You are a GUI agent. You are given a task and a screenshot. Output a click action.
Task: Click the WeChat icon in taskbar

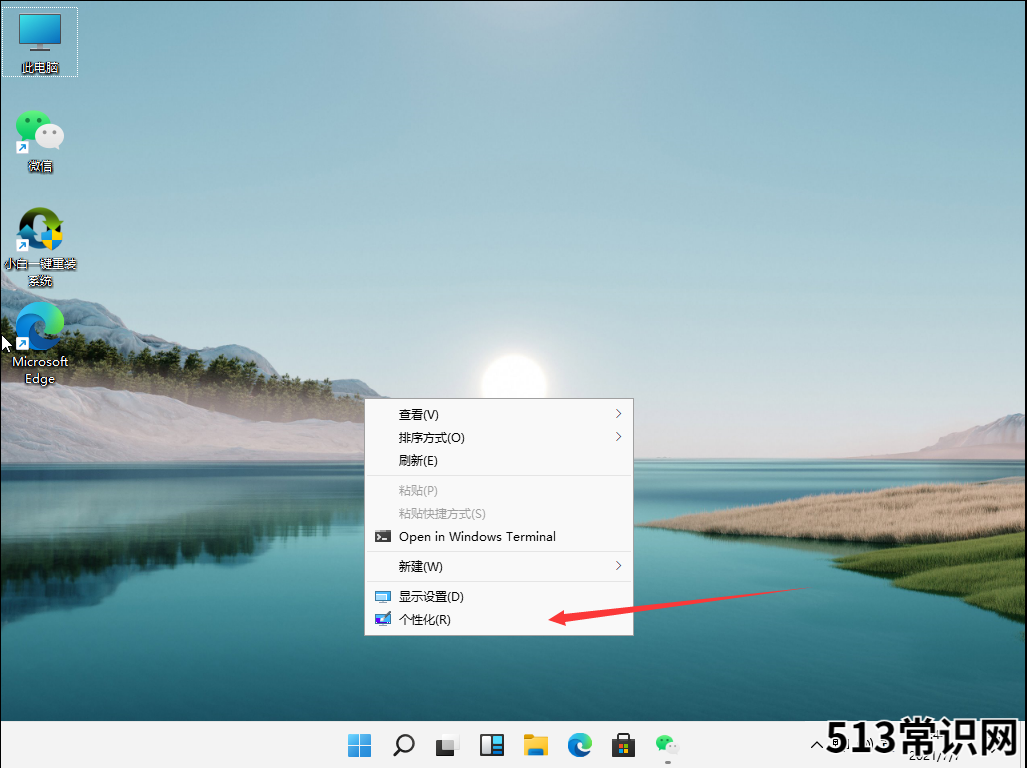click(667, 745)
